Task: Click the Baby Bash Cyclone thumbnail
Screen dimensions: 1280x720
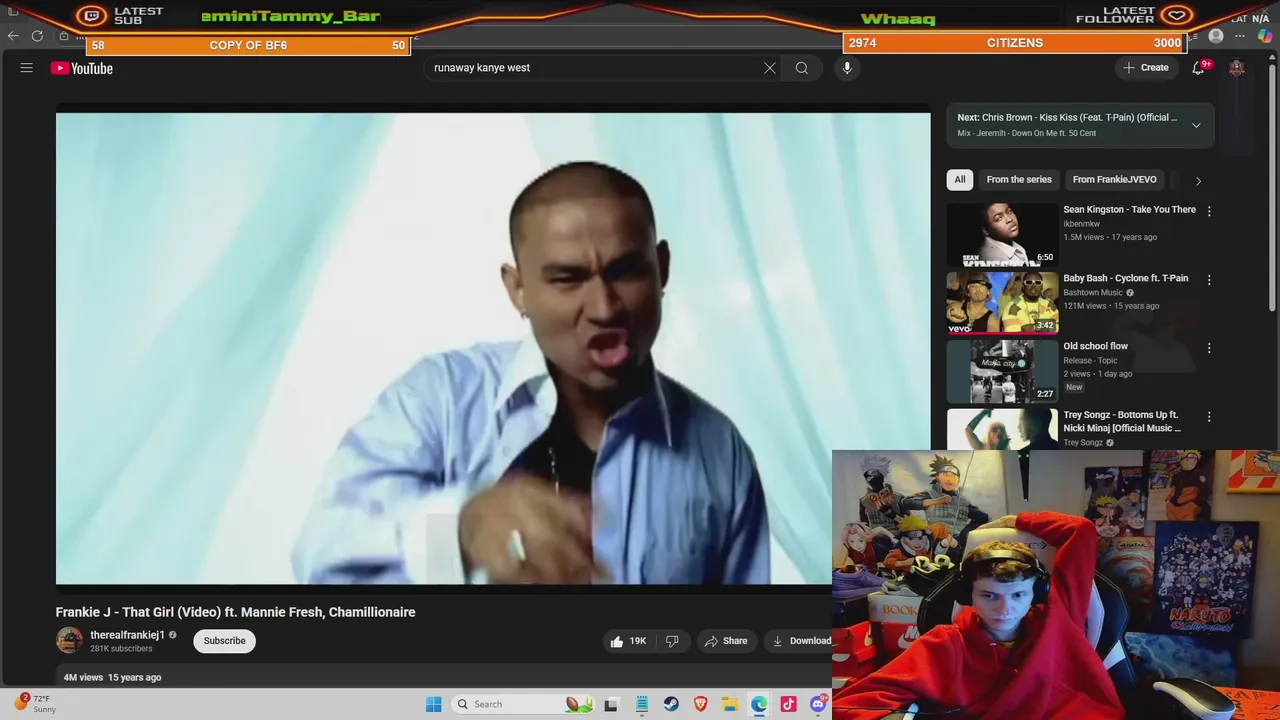Action: pyautogui.click(x=1002, y=302)
